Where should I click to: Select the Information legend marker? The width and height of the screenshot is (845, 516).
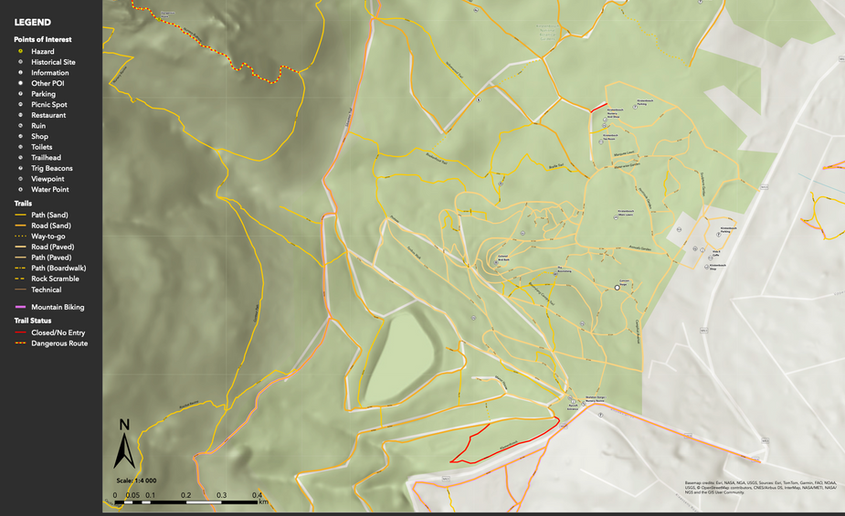pyautogui.click(x=20, y=72)
